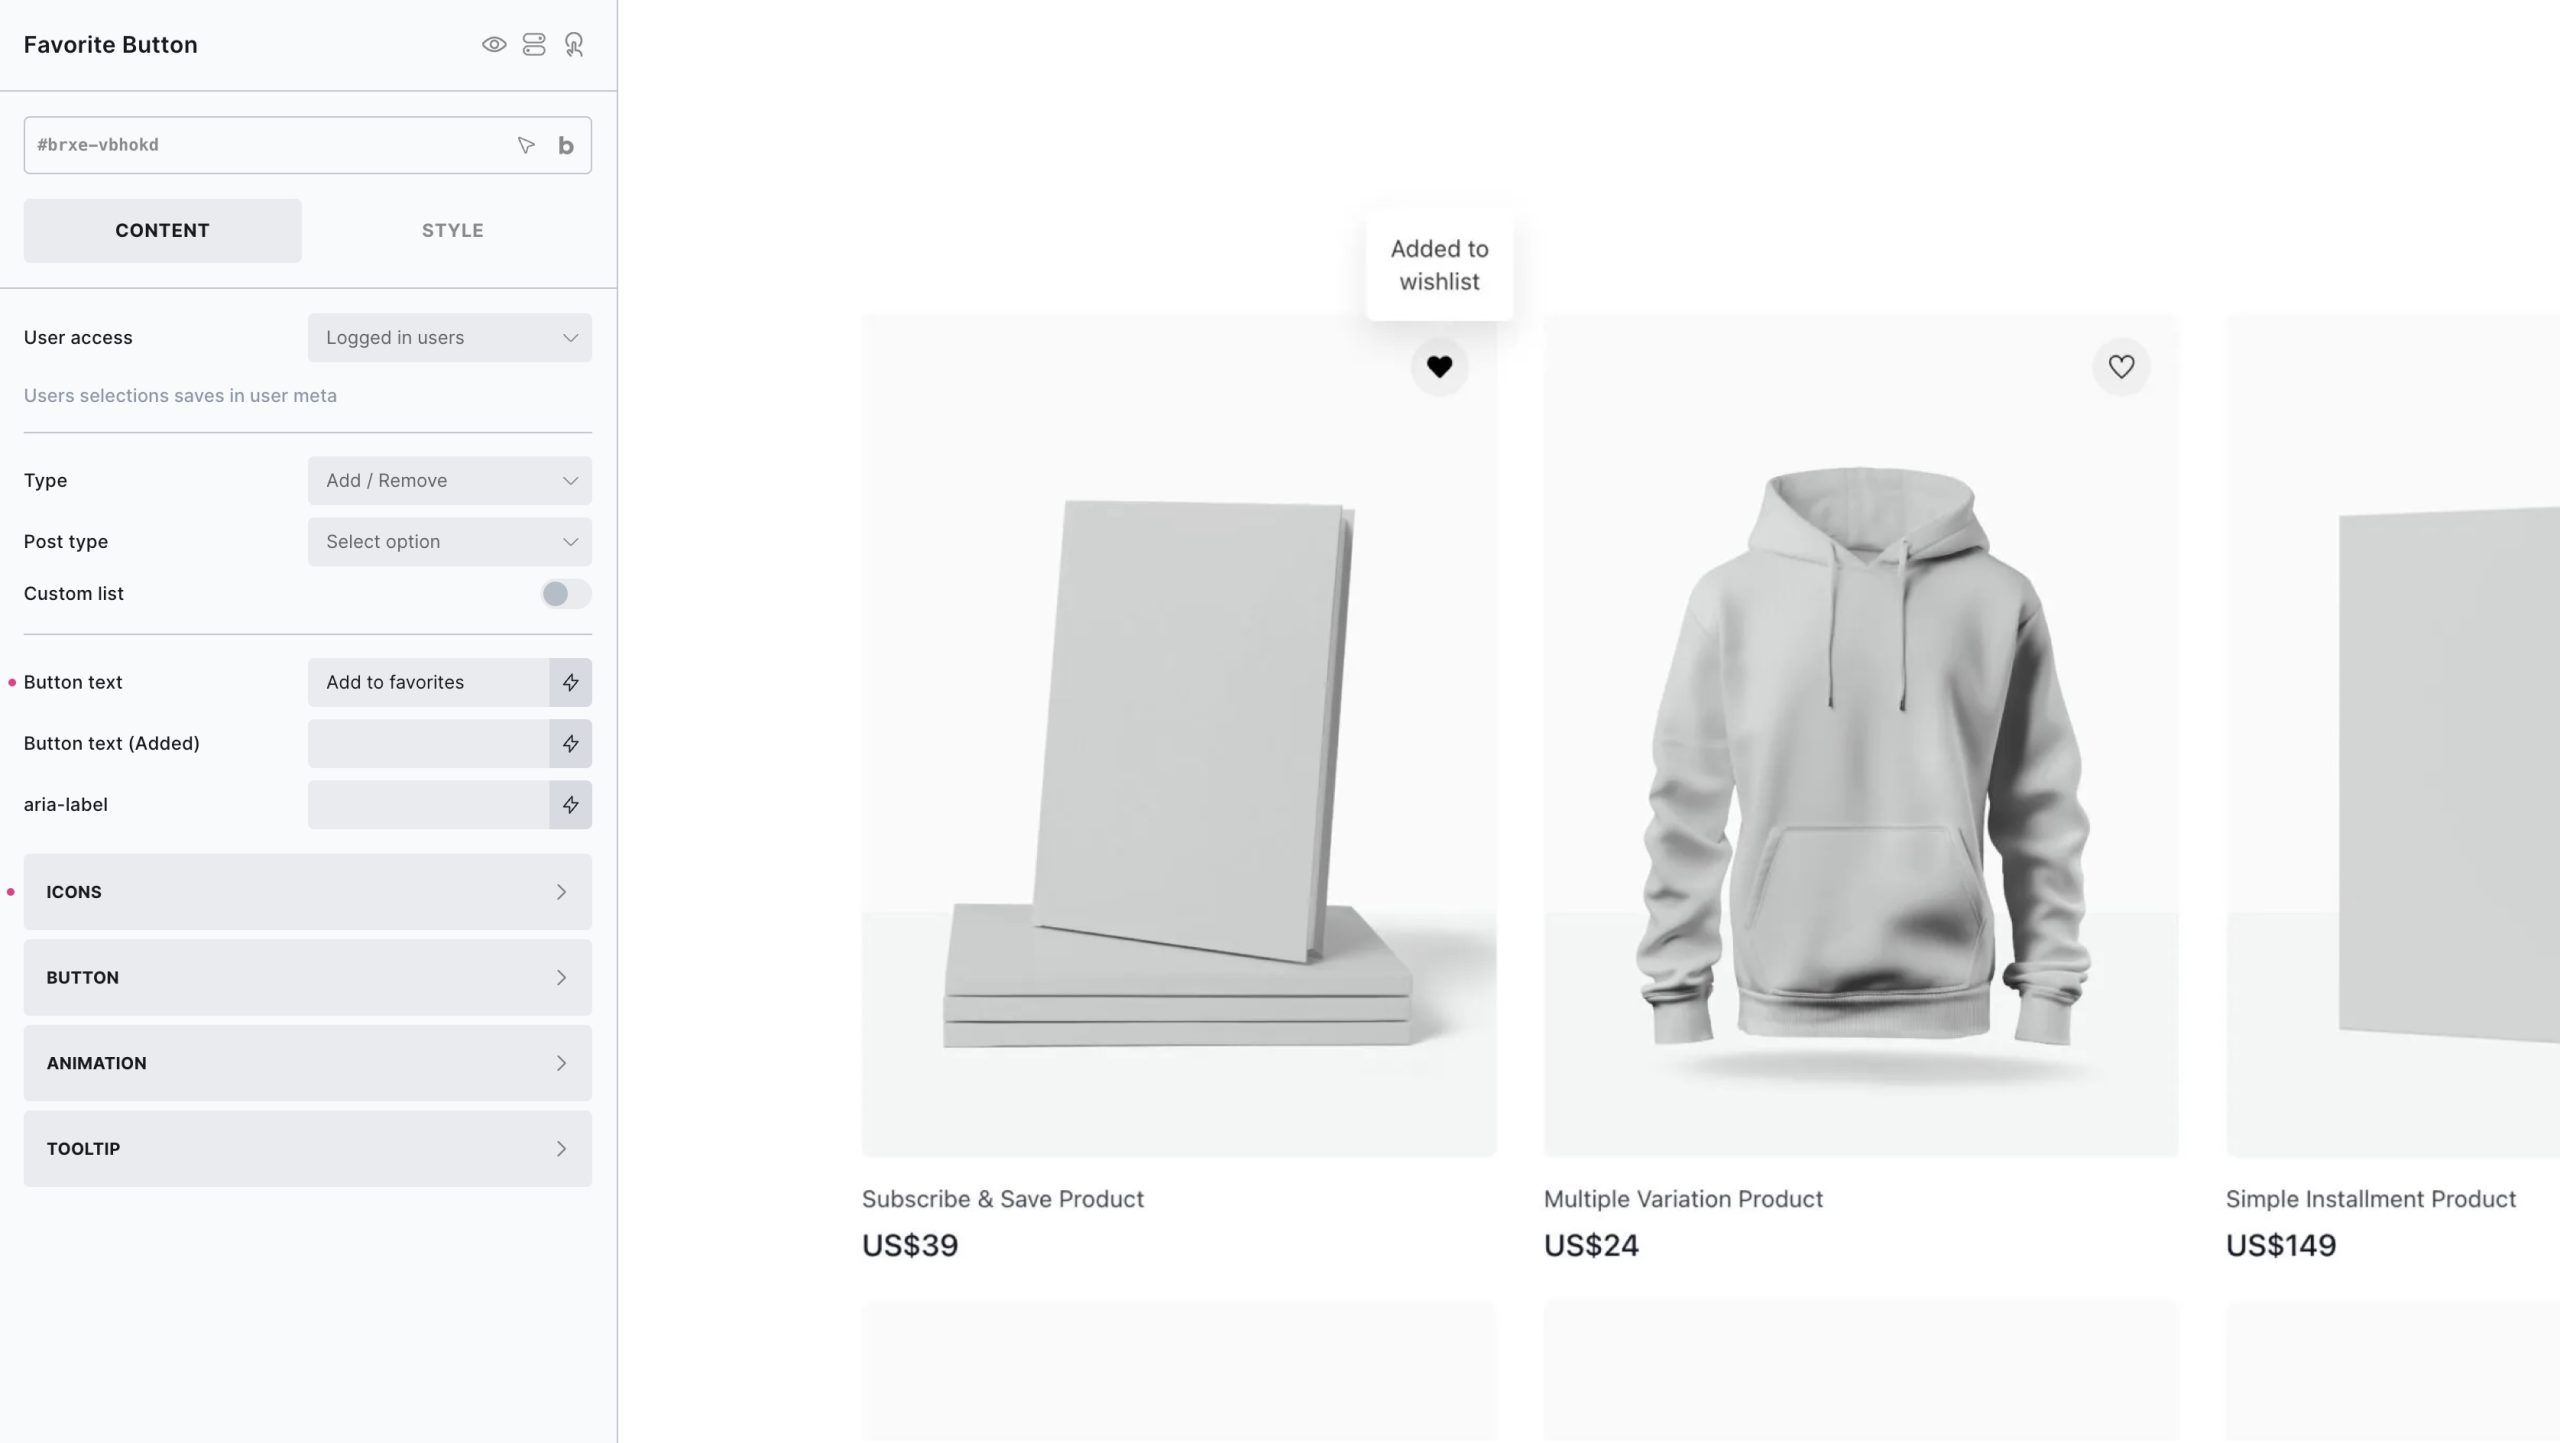Open the interactions icon in panel header
This screenshot has width=2560, height=1443.
(x=574, y=45)
